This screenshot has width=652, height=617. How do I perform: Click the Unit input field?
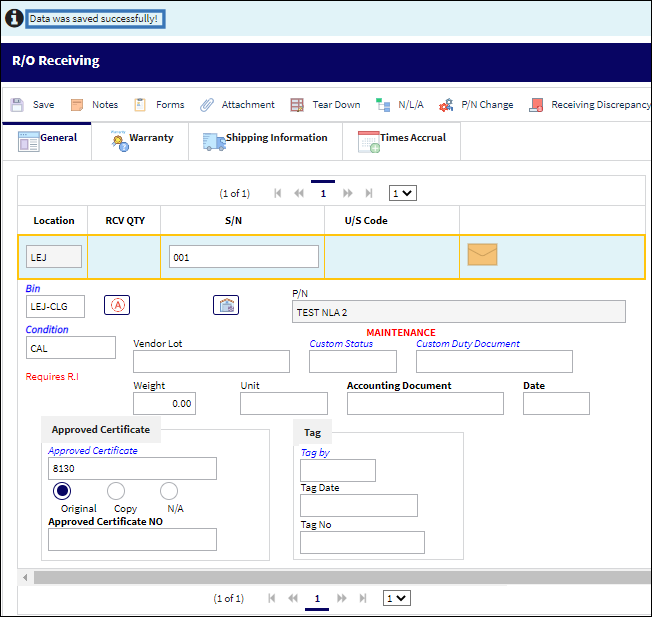284,403
